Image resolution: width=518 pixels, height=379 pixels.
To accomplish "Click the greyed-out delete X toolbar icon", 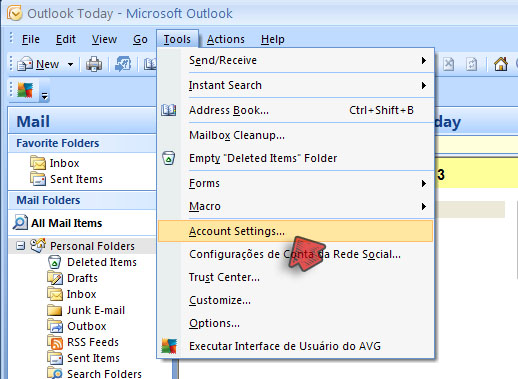I will (449, 64).
